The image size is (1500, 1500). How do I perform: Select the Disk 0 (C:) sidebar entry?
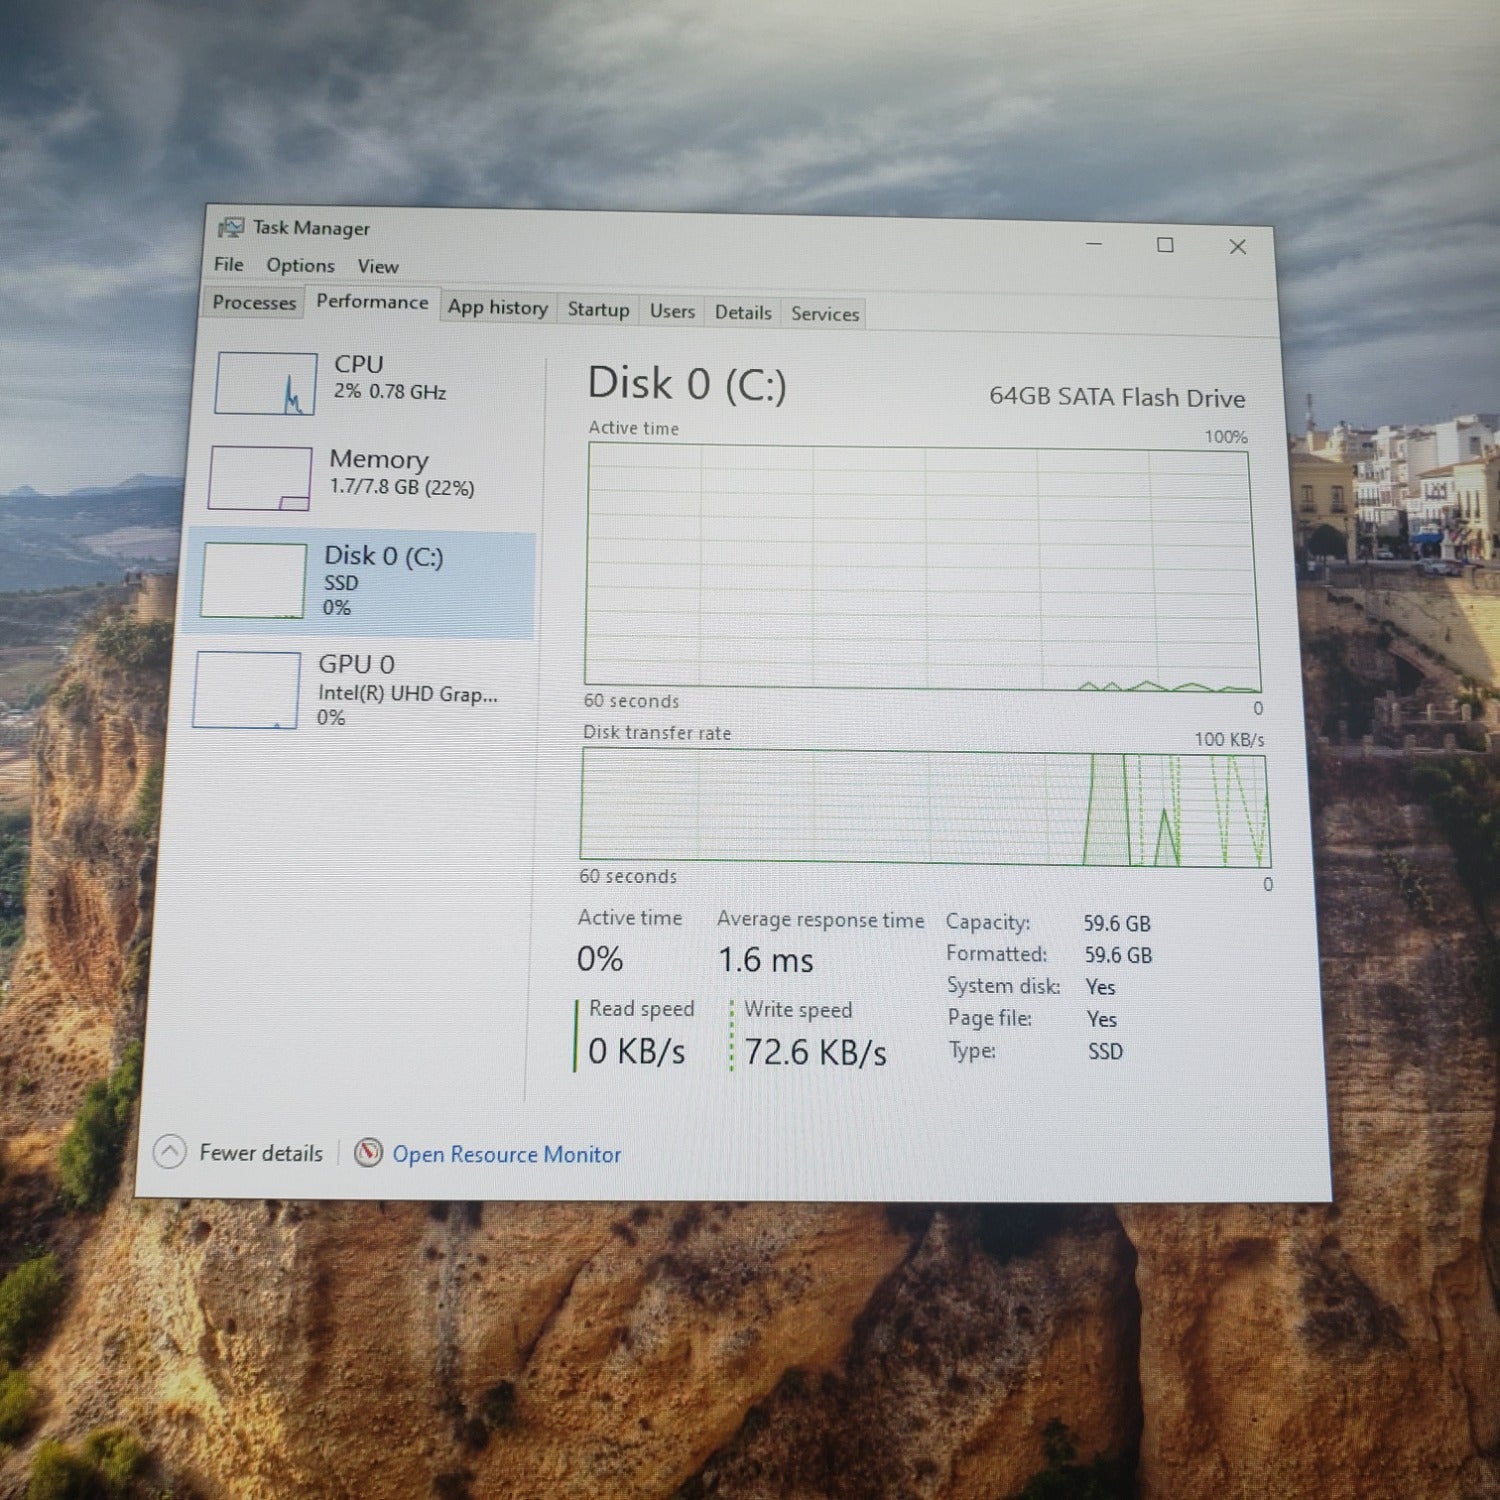coord(362,582)
